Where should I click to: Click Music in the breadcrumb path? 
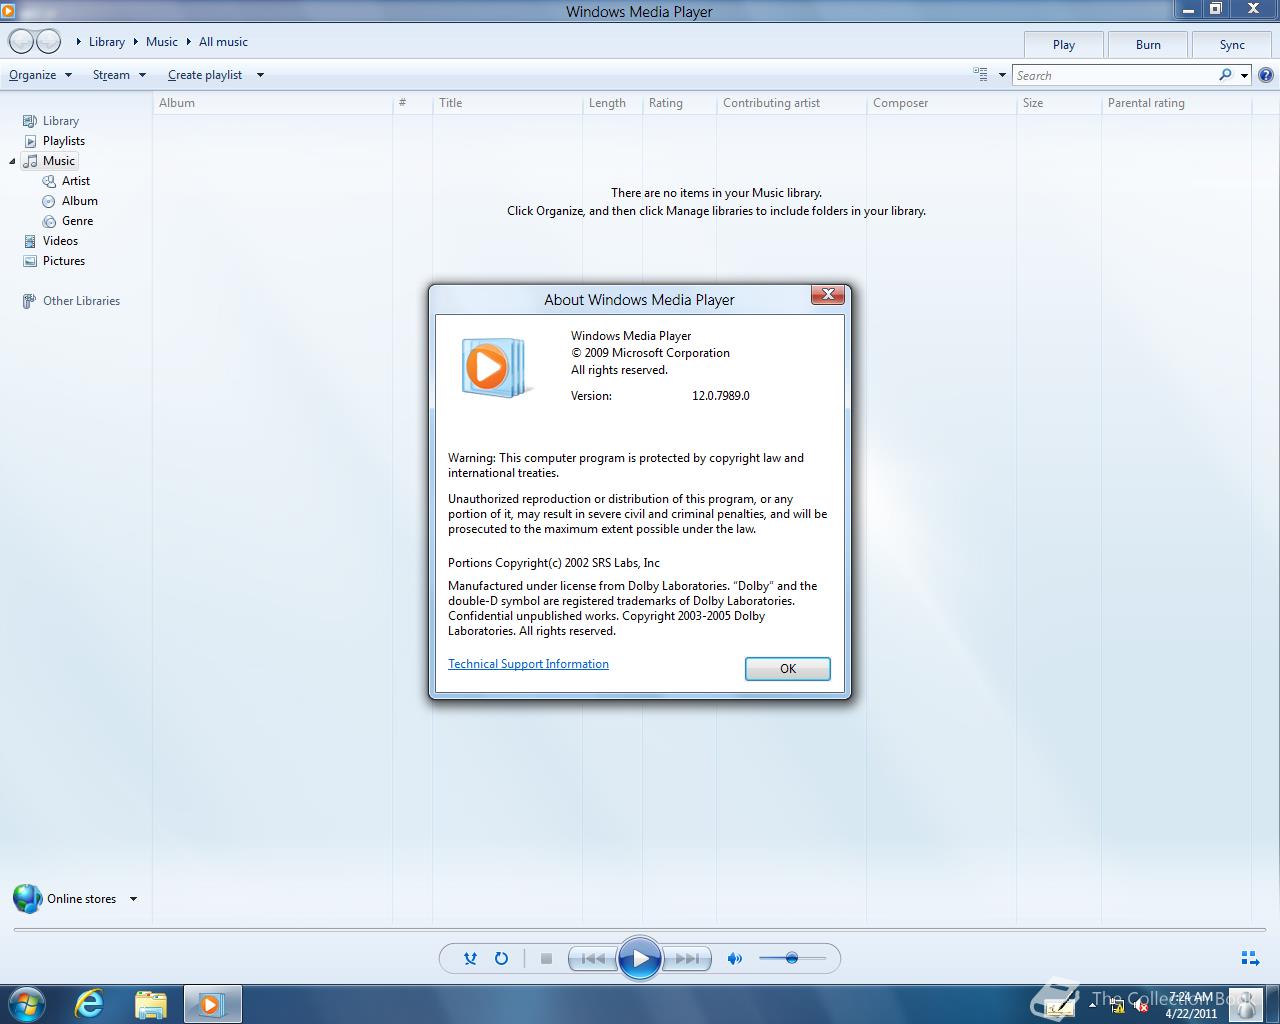point(161,42)
